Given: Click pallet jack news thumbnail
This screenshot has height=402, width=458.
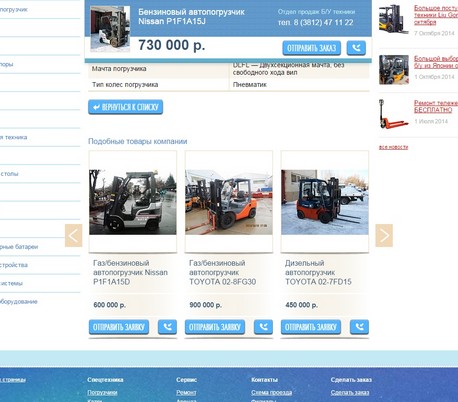Looking at the screenshot, I should [x=394, y=114].
